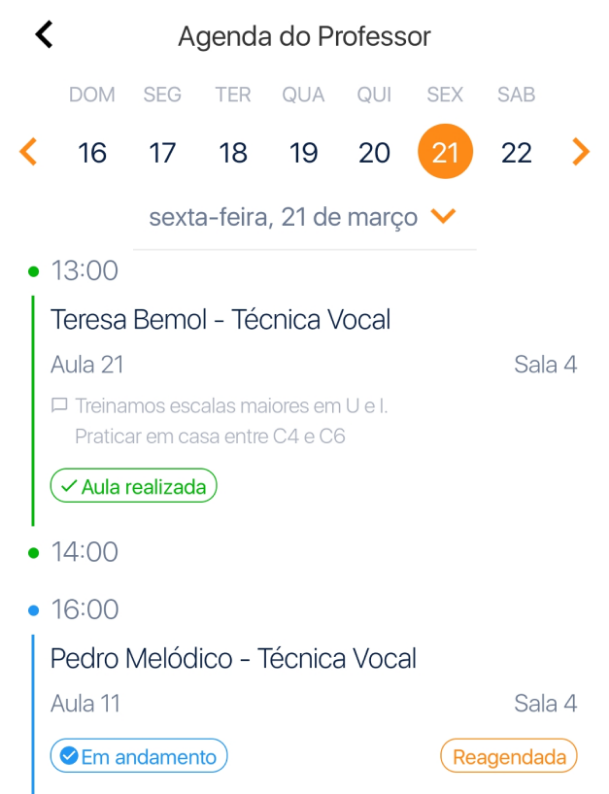This screenshot has width=609, height=794.
Task: Select Monday the 17th
Action: coord(162,153)
